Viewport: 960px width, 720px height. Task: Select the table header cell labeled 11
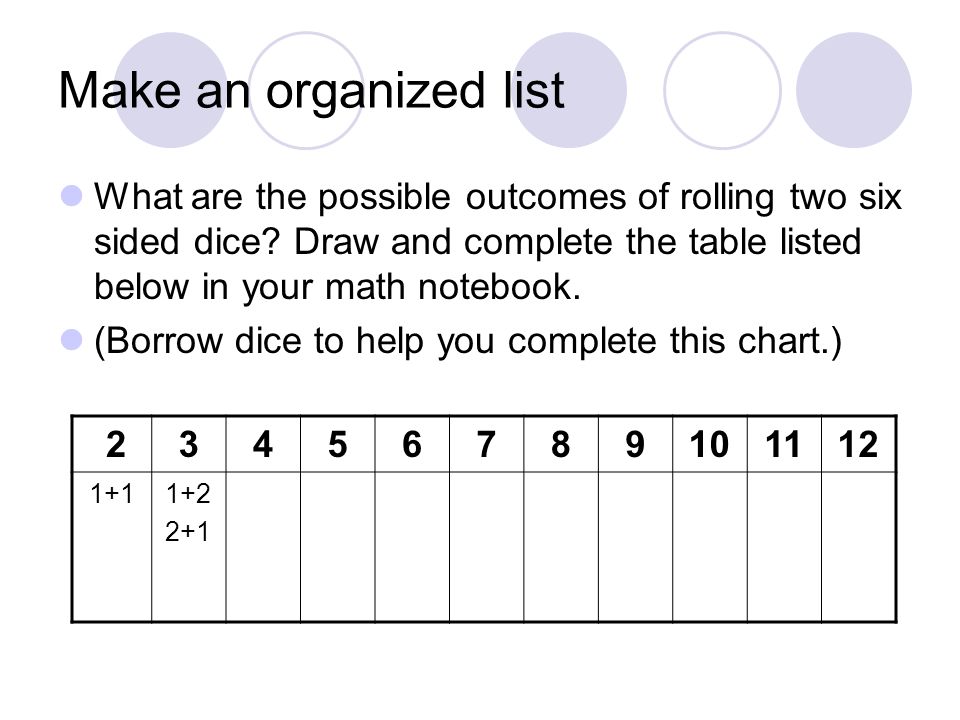tap(784, 444)
